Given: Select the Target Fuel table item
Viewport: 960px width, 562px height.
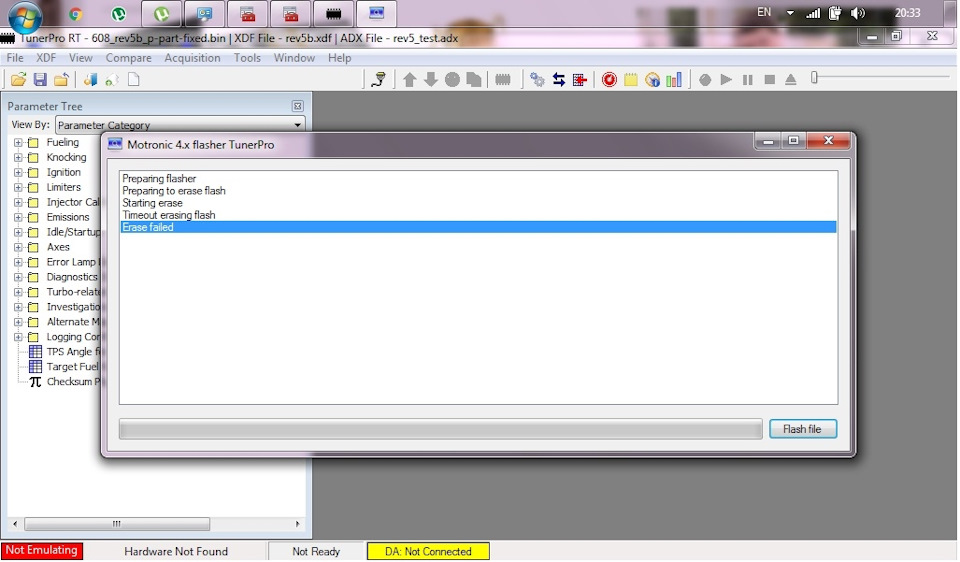Looking at the screenshot, I should pos(72,367).
